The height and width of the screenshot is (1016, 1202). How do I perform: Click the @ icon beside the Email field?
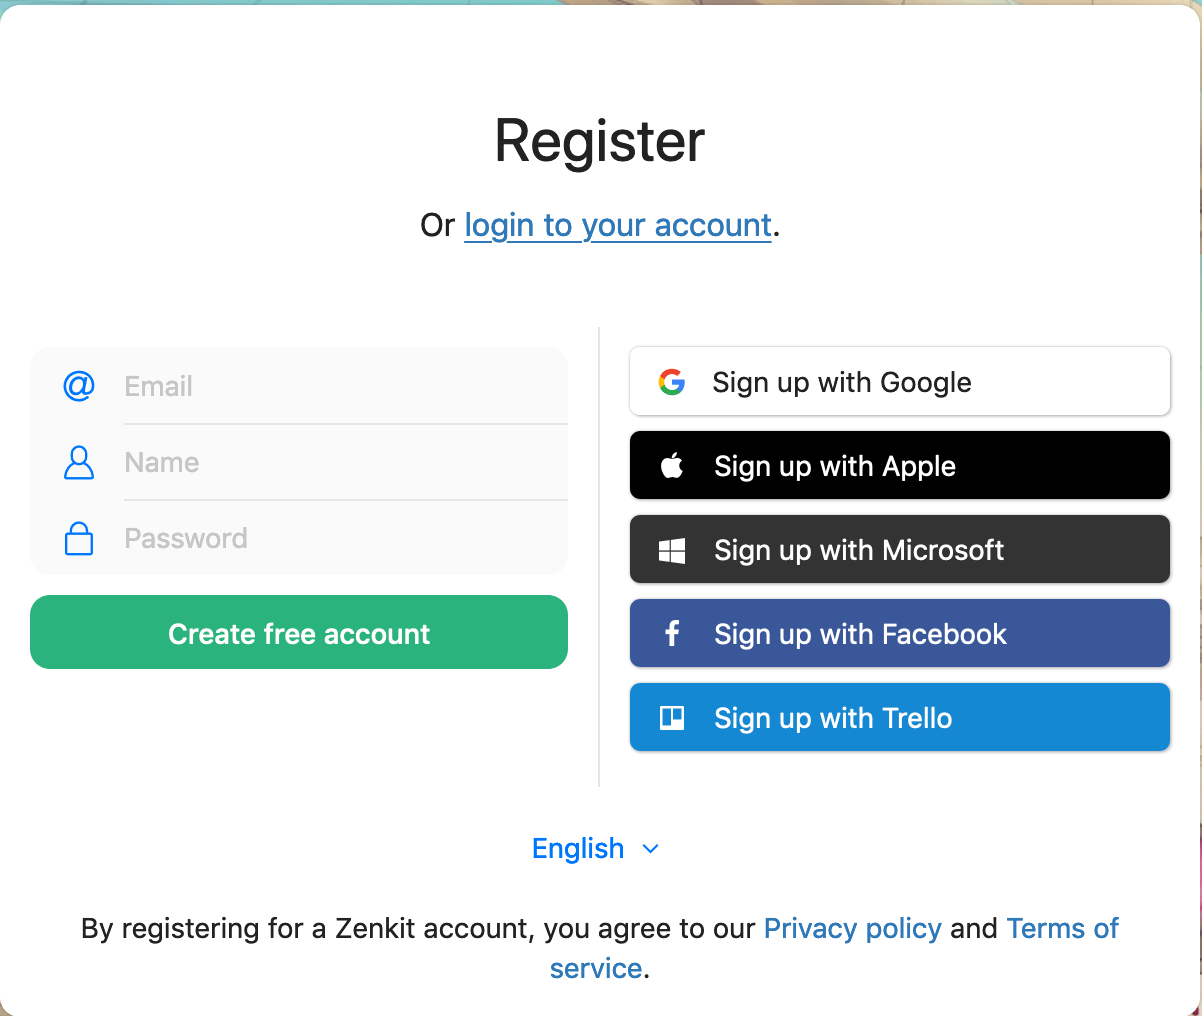tap(78, 386)
